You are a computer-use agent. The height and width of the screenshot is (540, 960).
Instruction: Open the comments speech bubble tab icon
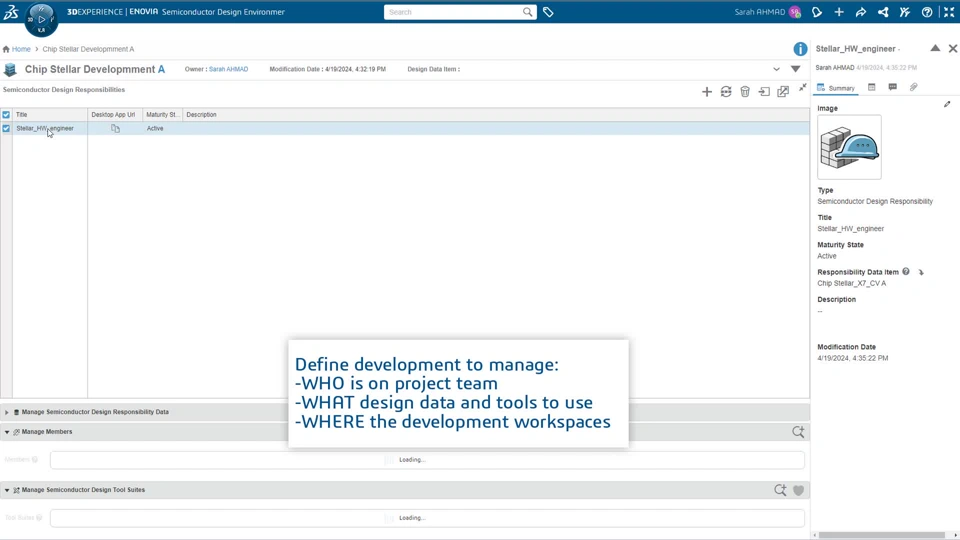(893, 87)
